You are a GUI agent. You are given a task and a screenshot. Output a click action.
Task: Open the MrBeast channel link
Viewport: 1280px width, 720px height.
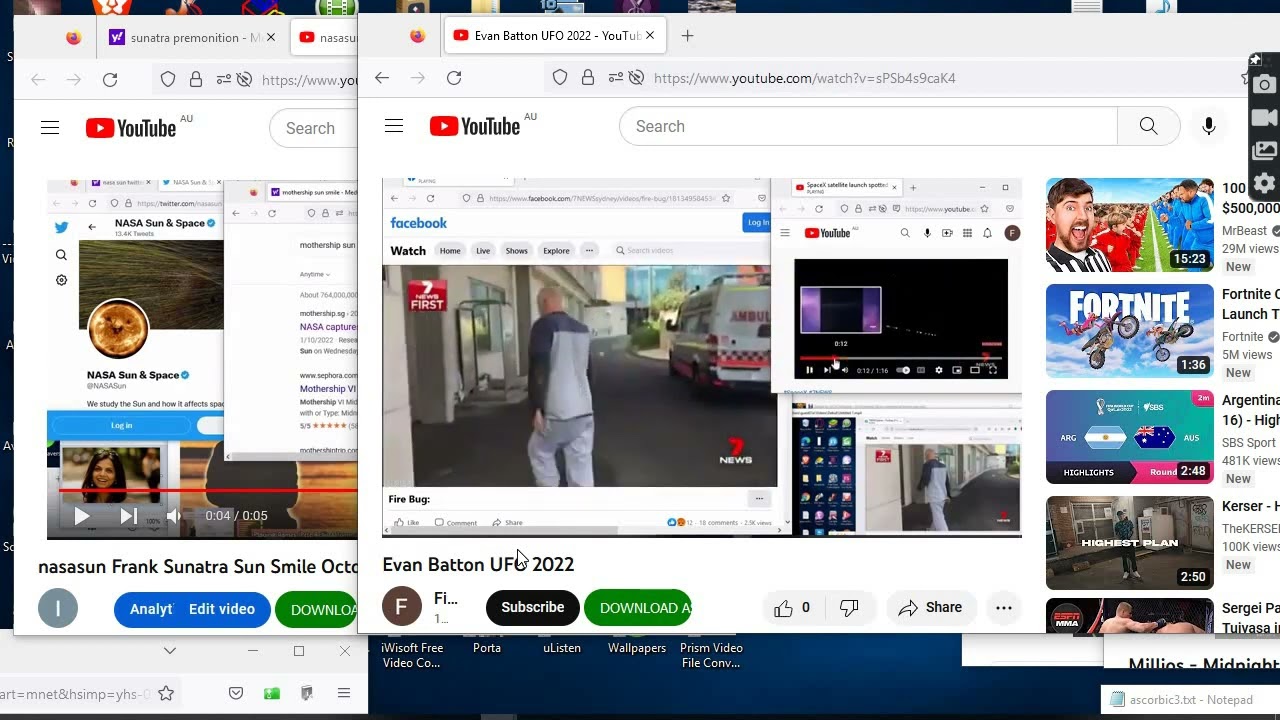[1244, 231]
